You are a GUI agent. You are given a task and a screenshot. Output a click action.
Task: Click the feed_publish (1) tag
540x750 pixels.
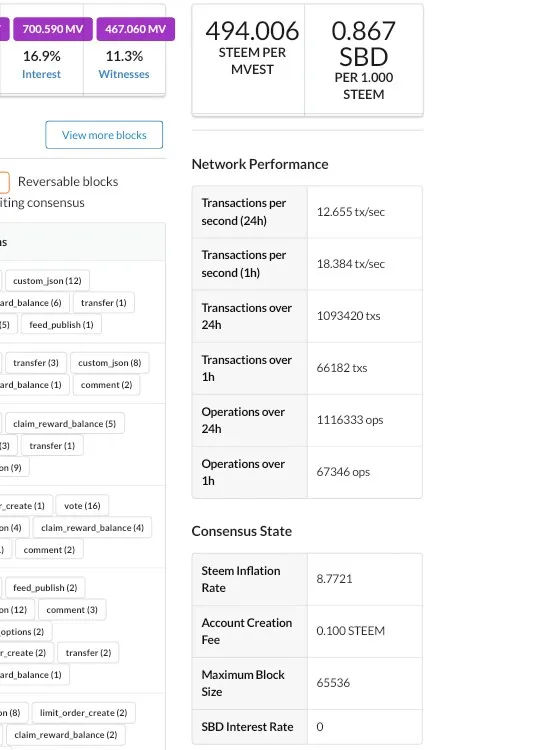click(61, 325)
